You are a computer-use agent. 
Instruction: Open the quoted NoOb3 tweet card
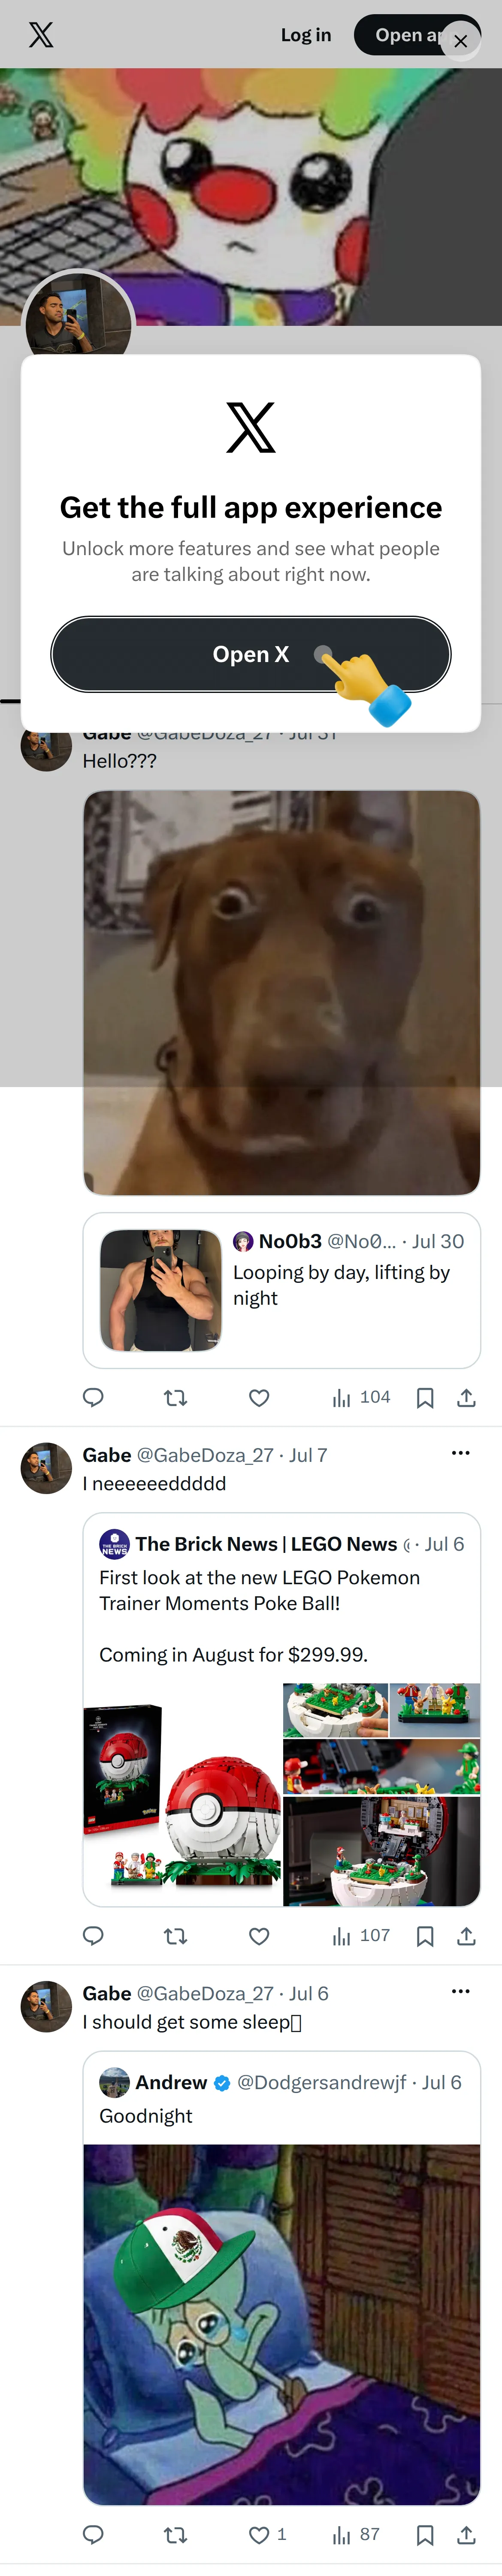point(282,1290)
